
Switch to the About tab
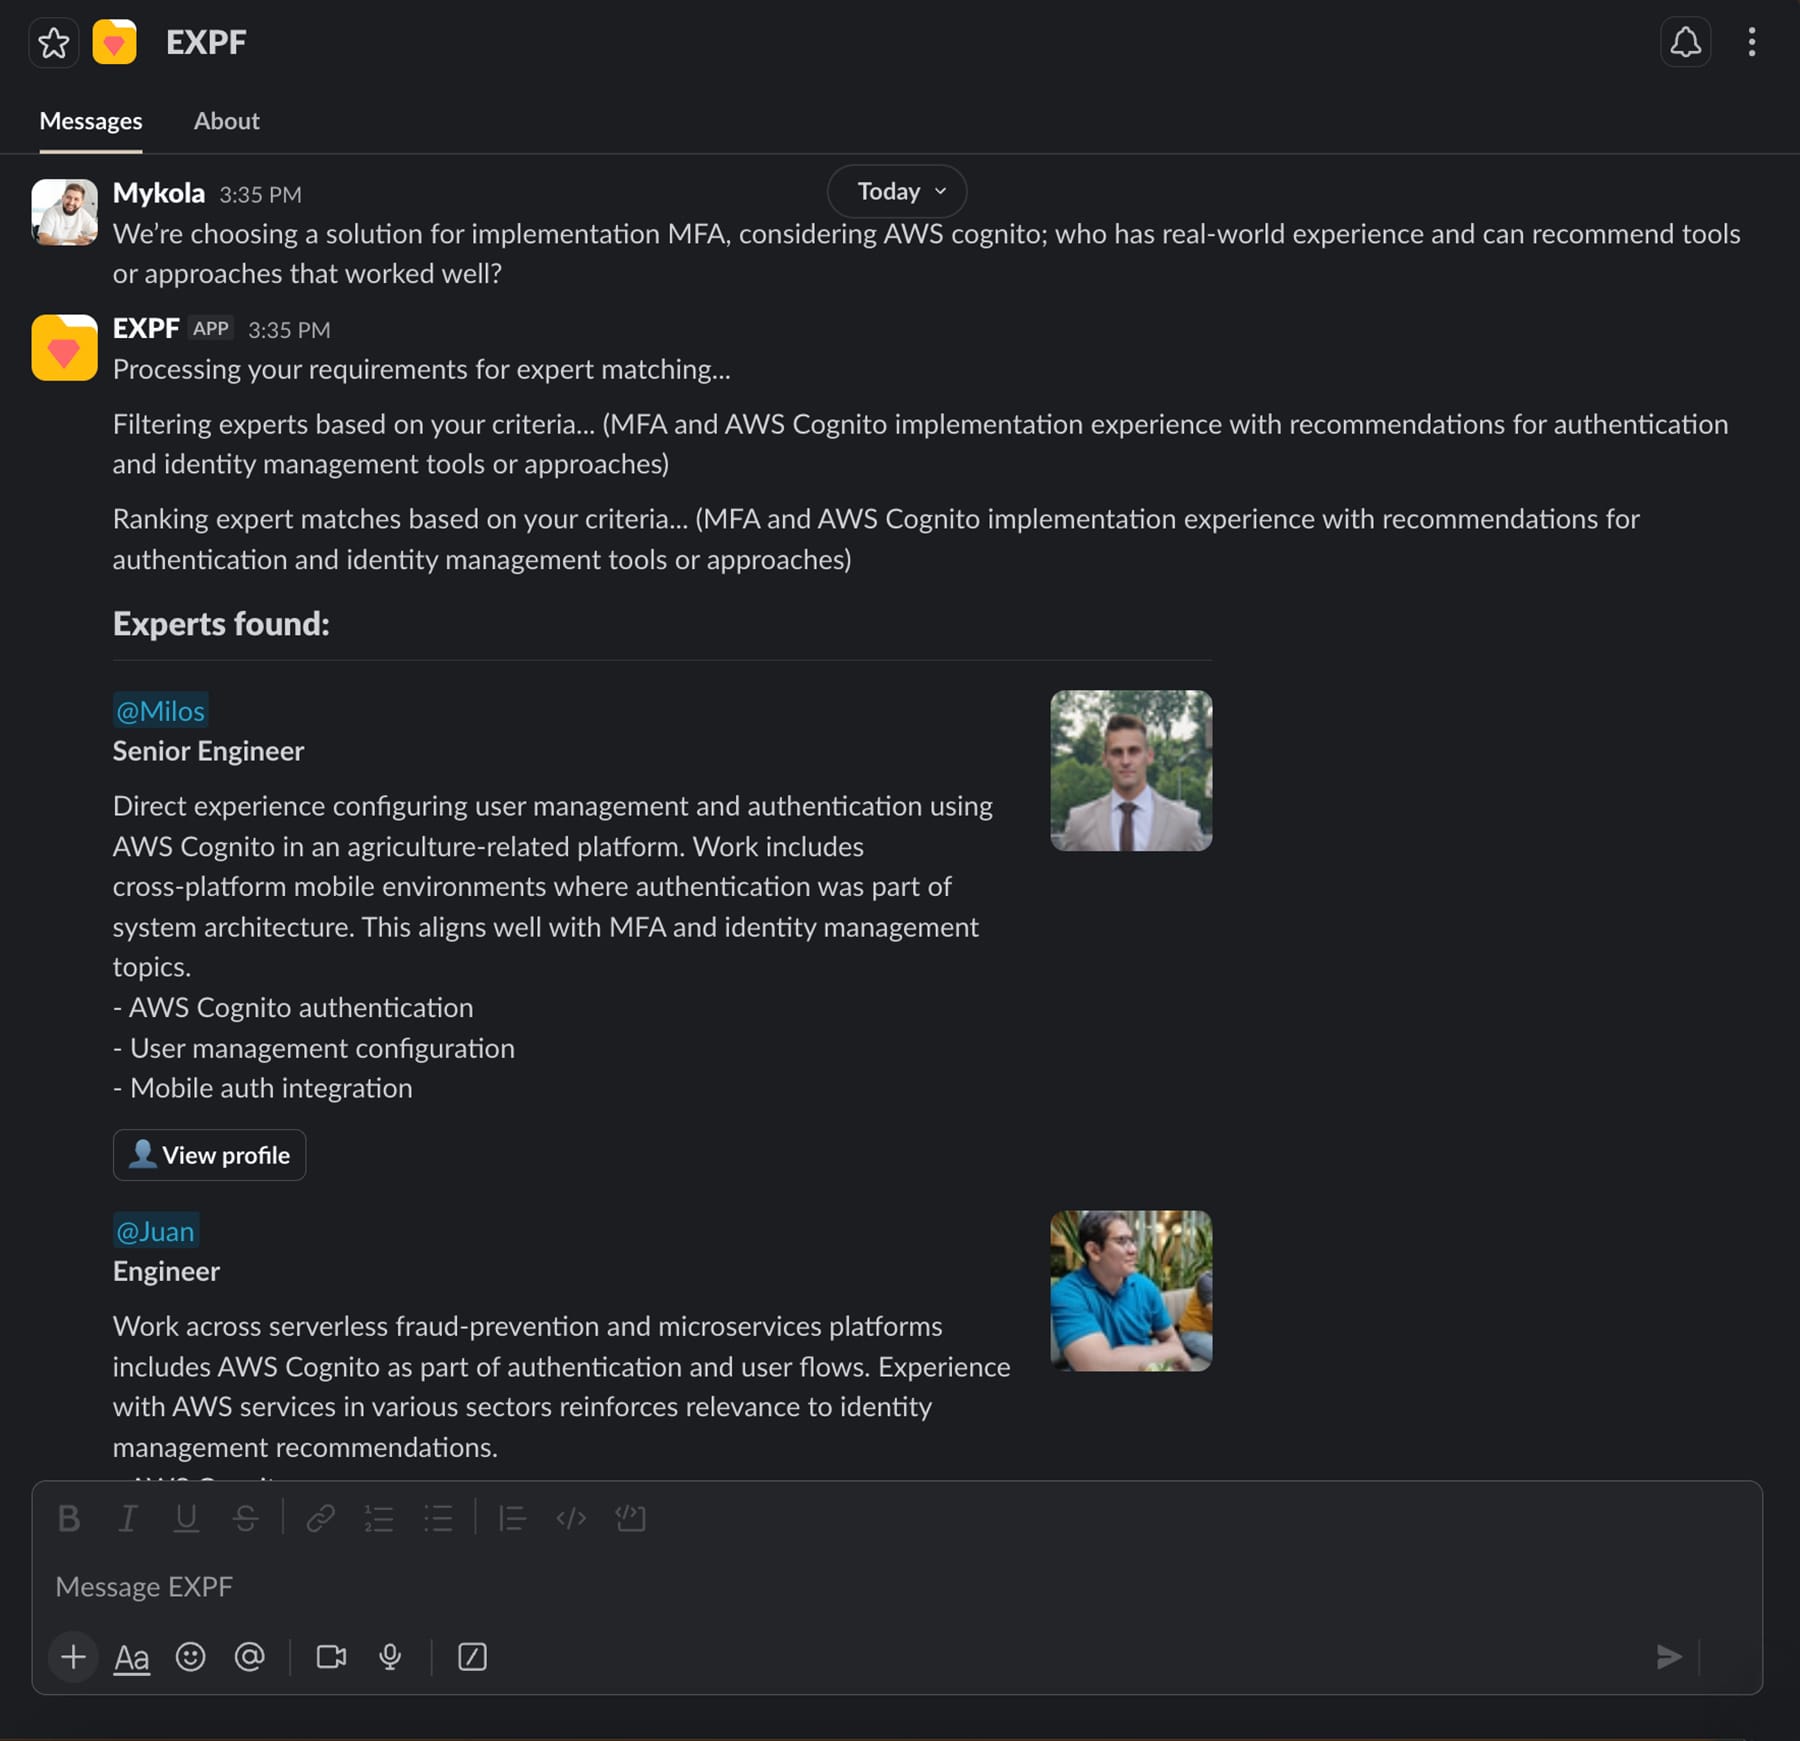click(x=226, y=120)
